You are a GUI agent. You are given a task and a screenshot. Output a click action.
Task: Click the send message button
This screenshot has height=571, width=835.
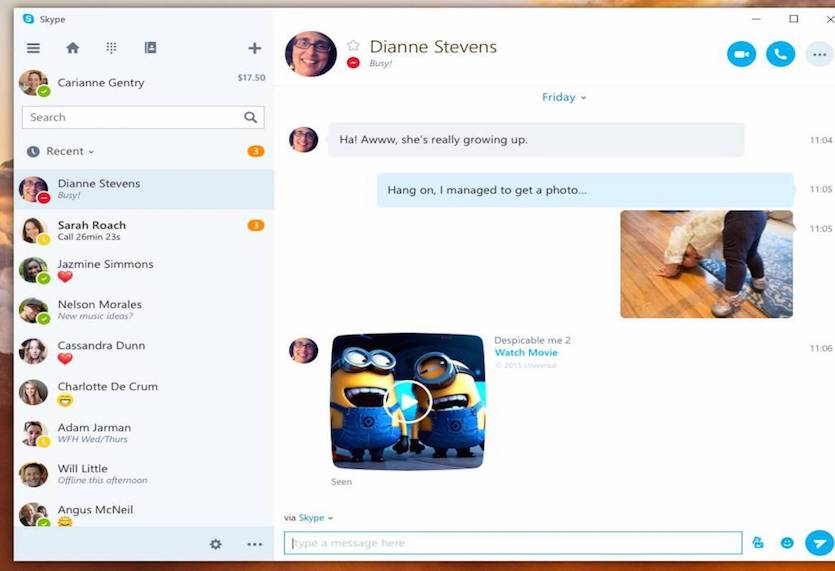click(819, 543)
